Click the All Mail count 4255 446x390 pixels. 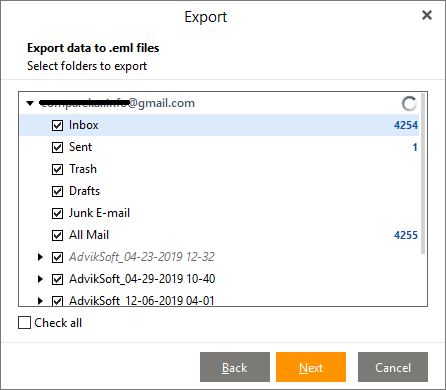pyautogui.click(x=406, y=235)
